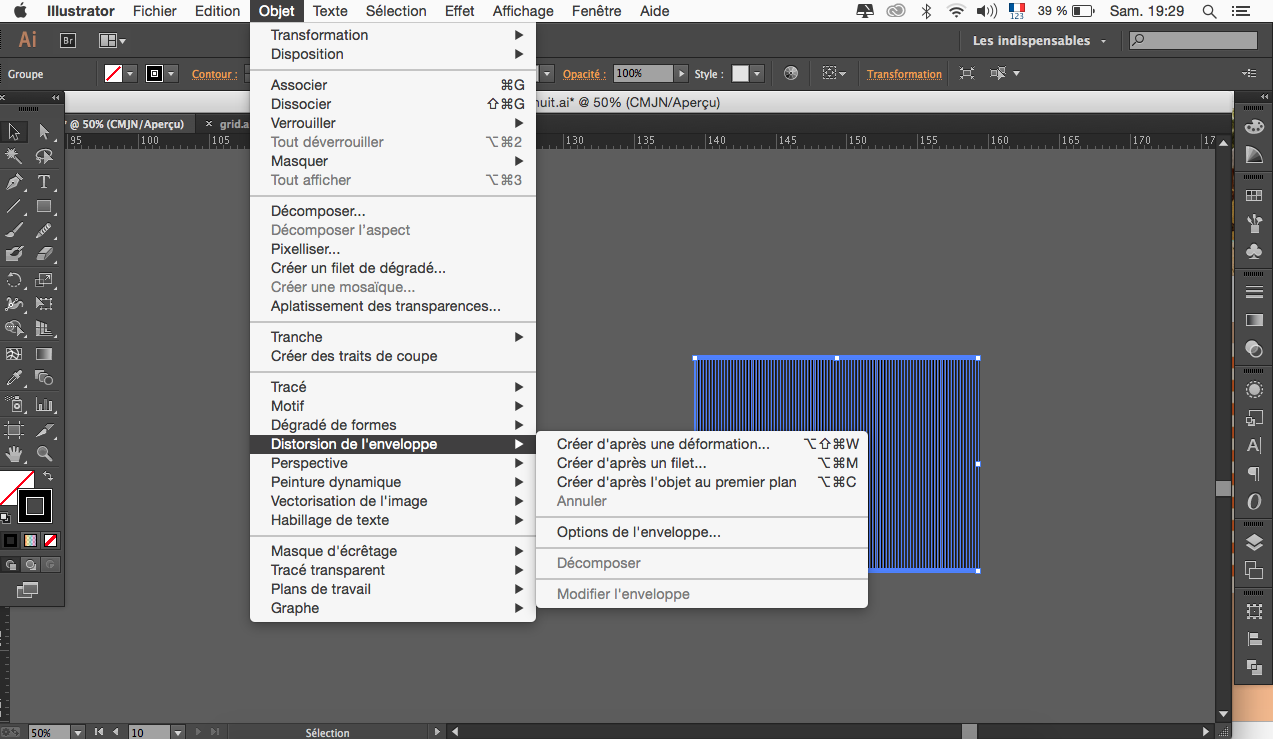This screenshot has width=1273, height=739.
Task: Set fill to None in toolbox
Action: click(x=50, y=540)
